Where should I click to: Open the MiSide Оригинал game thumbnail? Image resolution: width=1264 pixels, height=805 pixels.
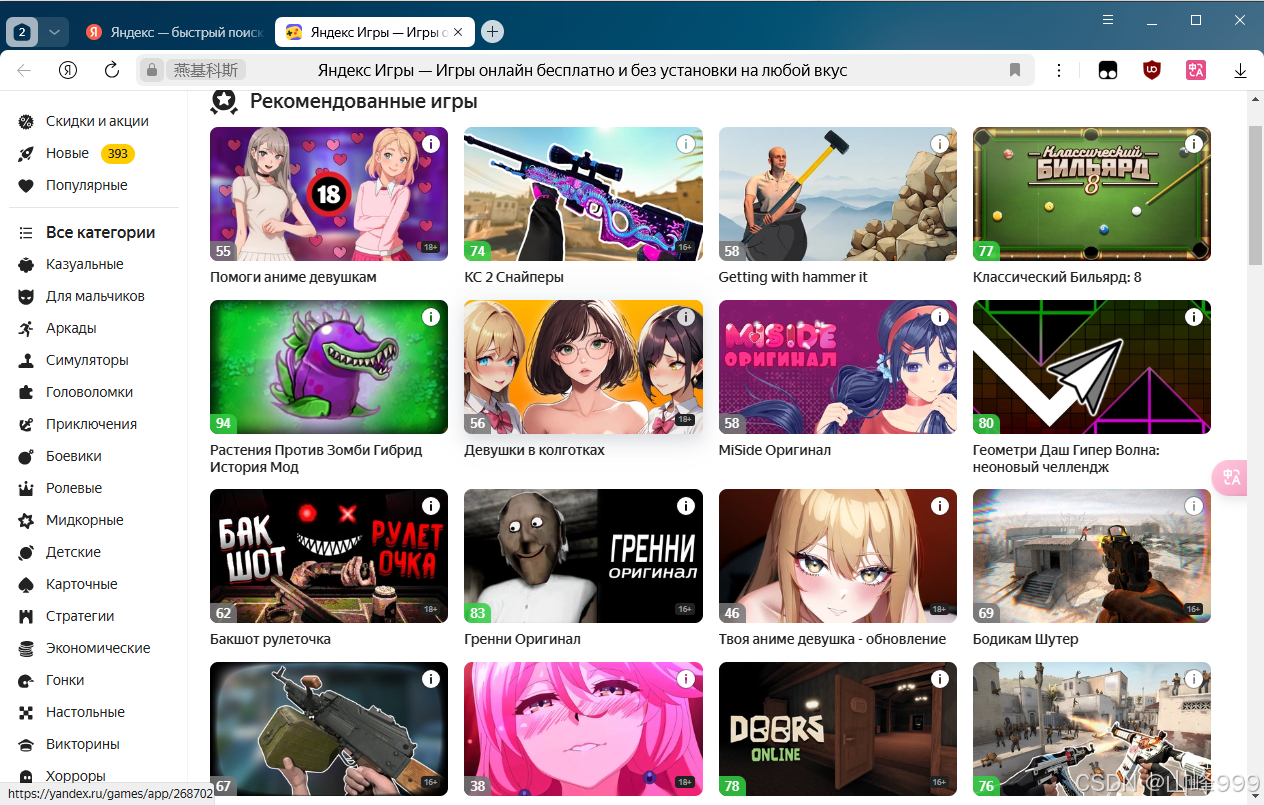838,367
